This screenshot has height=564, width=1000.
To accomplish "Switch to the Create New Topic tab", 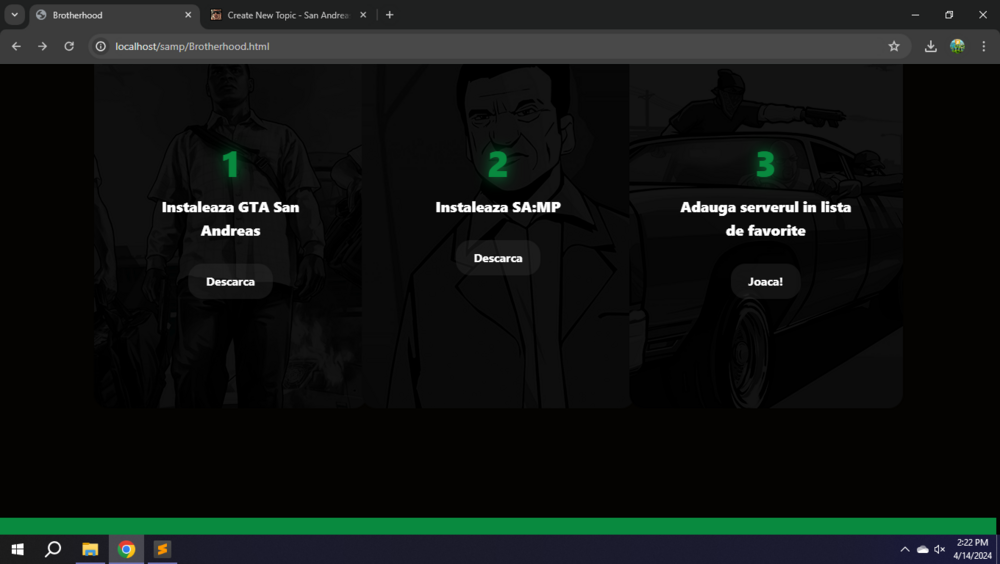I will tap(288, 15).
